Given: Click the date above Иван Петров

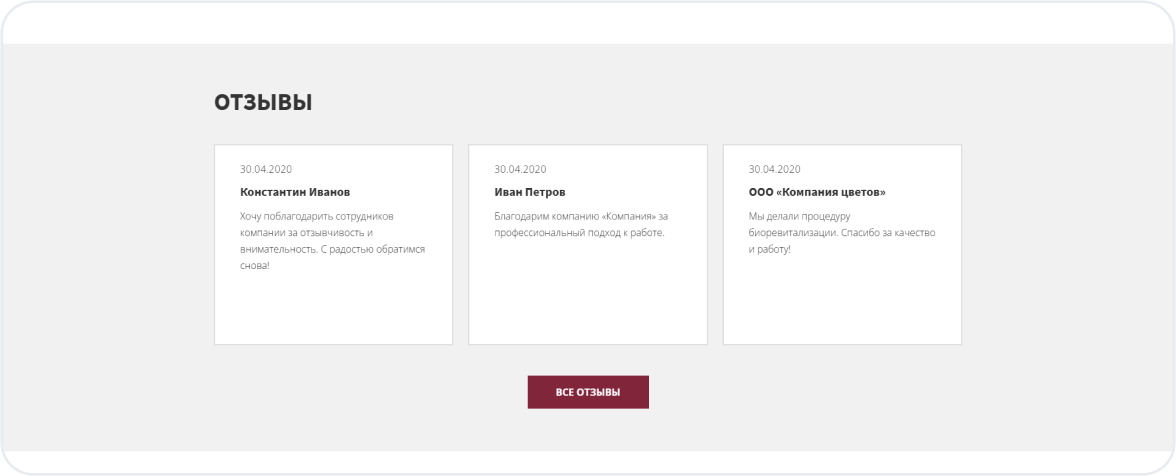Looking at the screenshot, I should [x=520, y=169].
